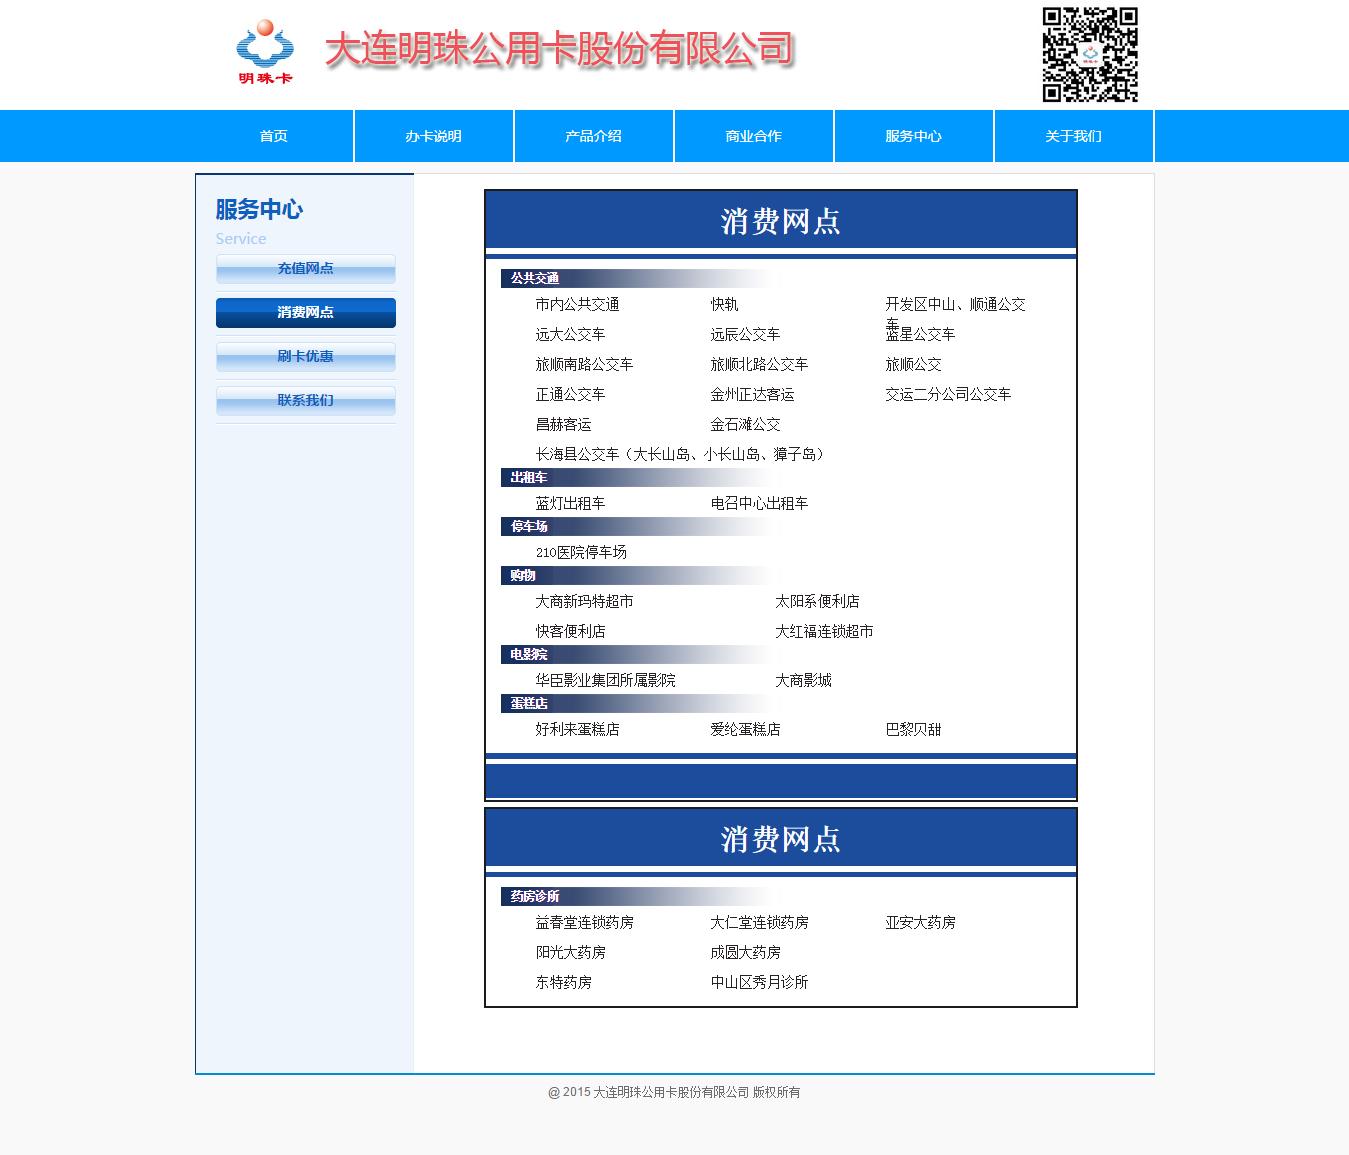Click the copyright footer text
This screenshot has height=1155, width=1349.
coord(674,1092)
